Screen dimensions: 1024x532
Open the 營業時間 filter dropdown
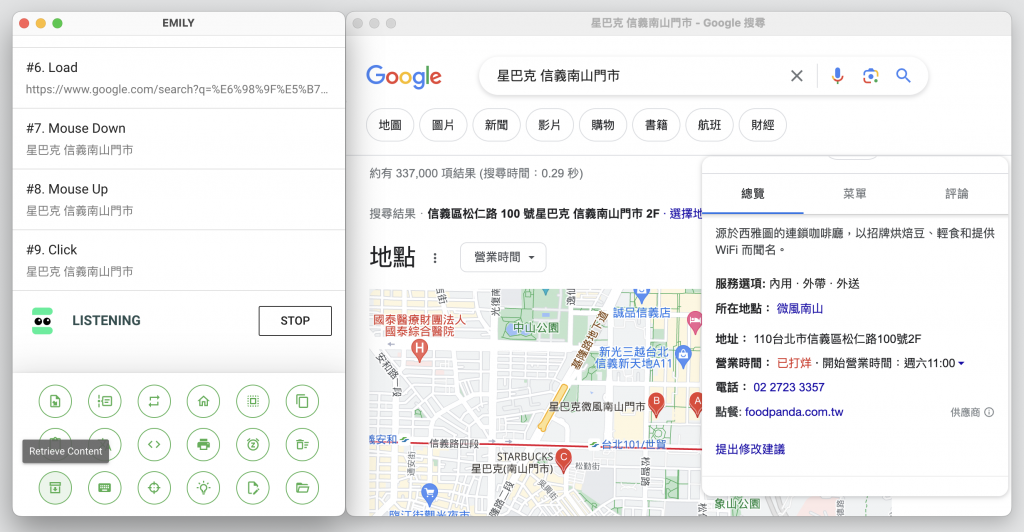click(x=503, y=257)
